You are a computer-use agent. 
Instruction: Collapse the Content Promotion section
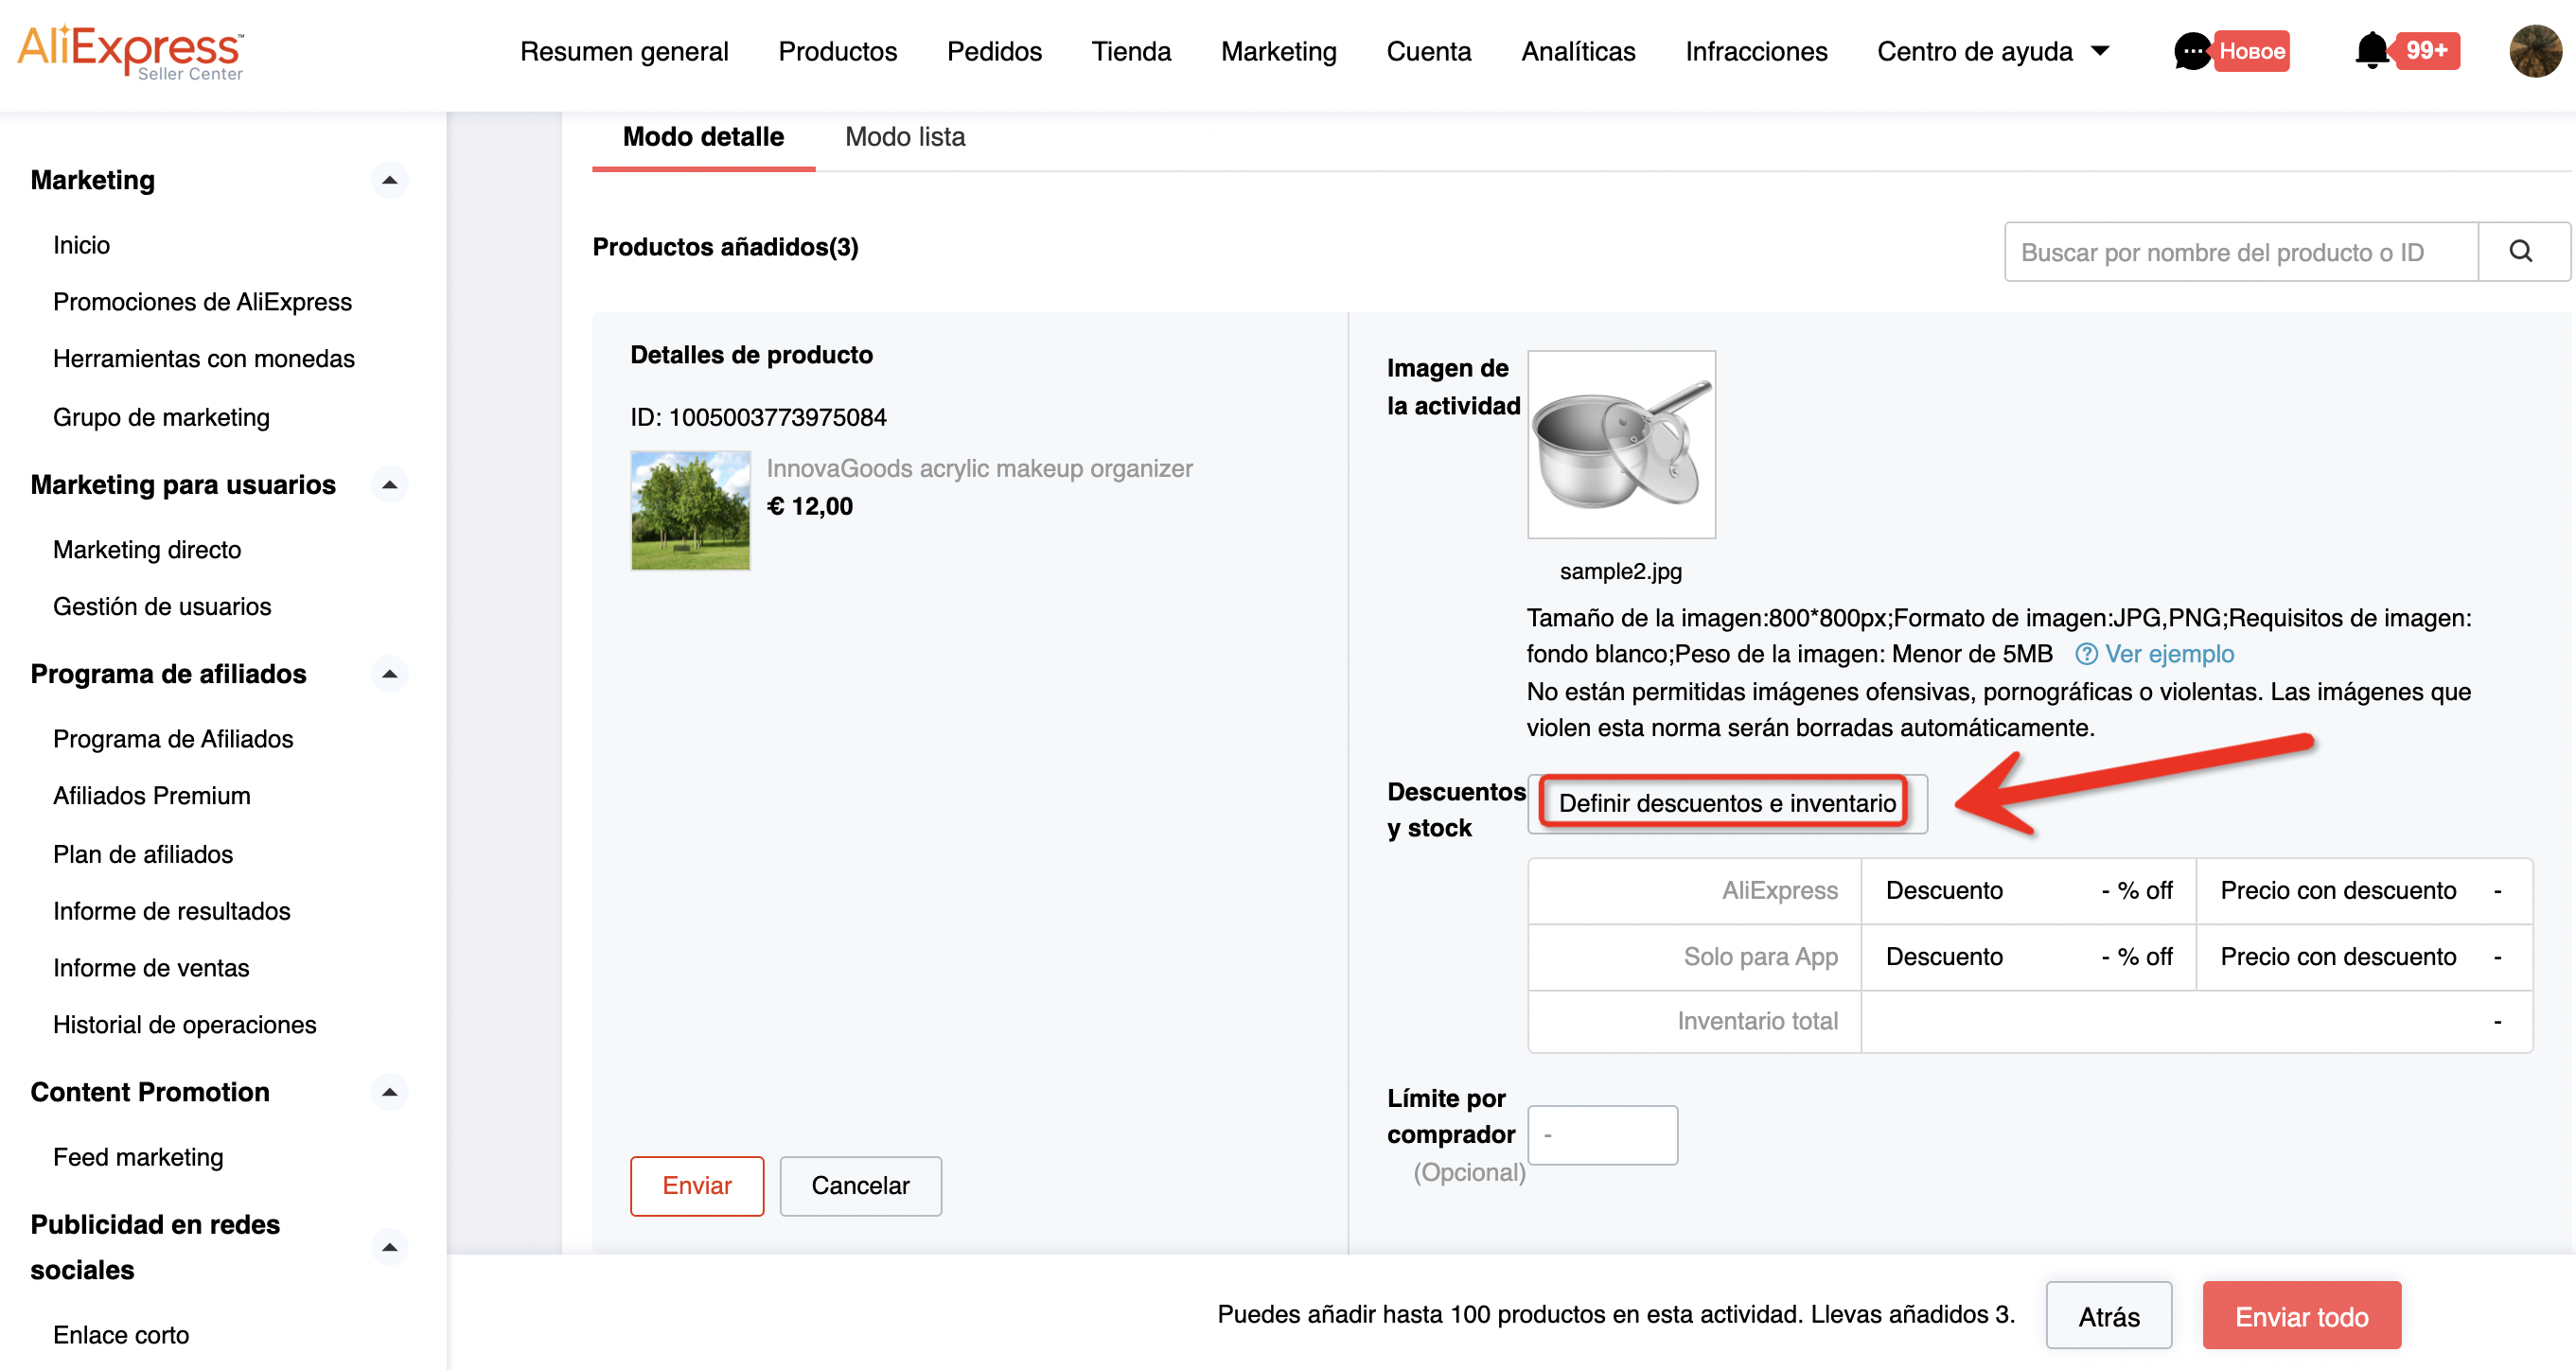[390, 1092]
